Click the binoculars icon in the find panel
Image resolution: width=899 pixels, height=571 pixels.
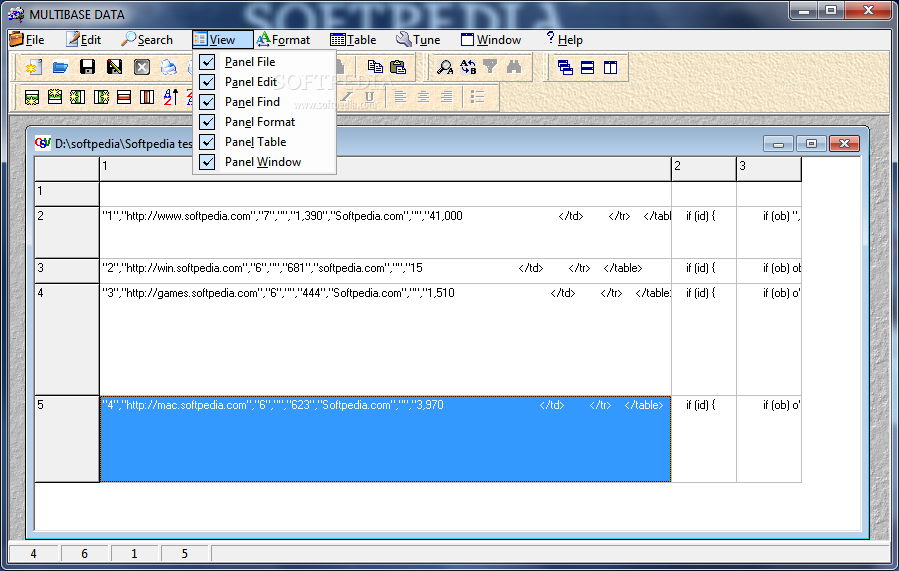tap(514, 67)
